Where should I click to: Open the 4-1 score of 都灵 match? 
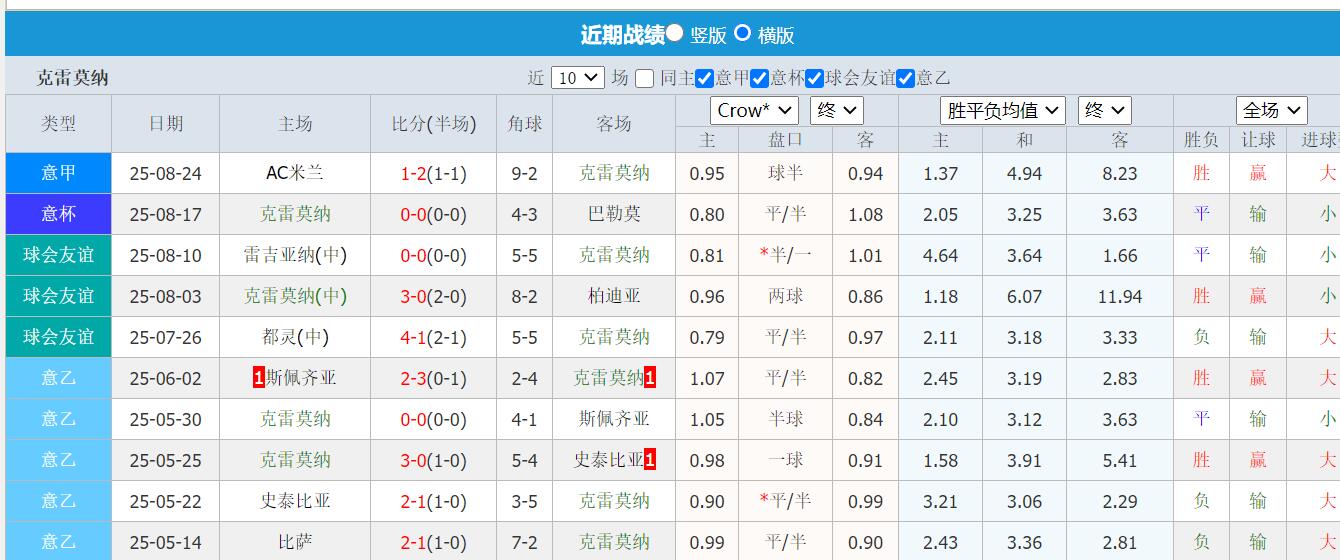pyautogui.click(x=413, y=337)
